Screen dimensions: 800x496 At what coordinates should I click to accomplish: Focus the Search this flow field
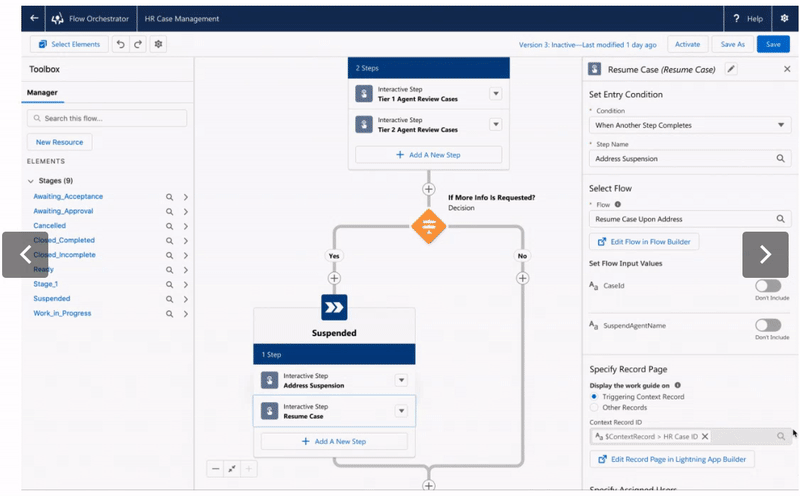(x=107, y=118)
